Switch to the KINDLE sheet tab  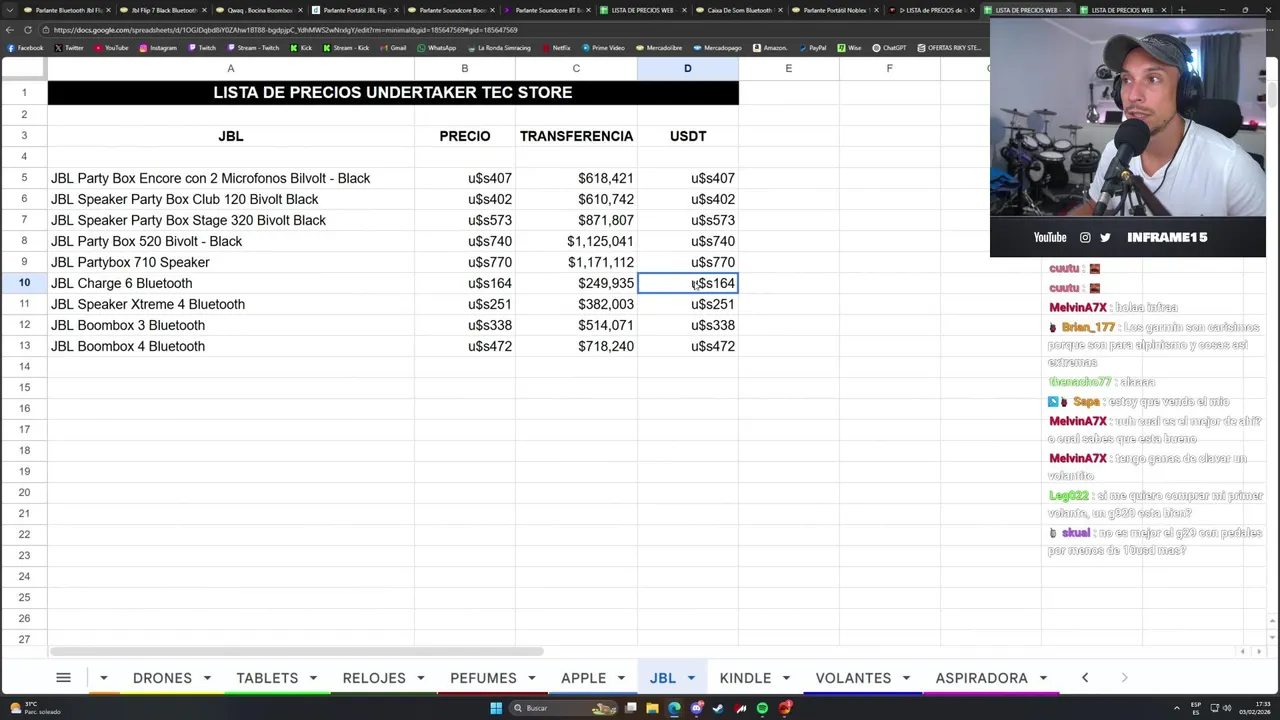click(745, 678)
